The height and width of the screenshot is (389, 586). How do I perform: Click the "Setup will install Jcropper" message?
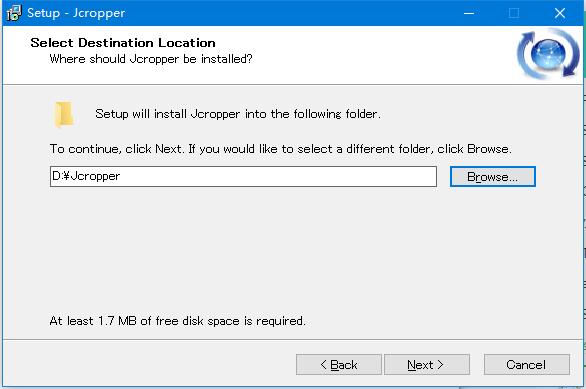pyautogui.click(x=238, y=114)
